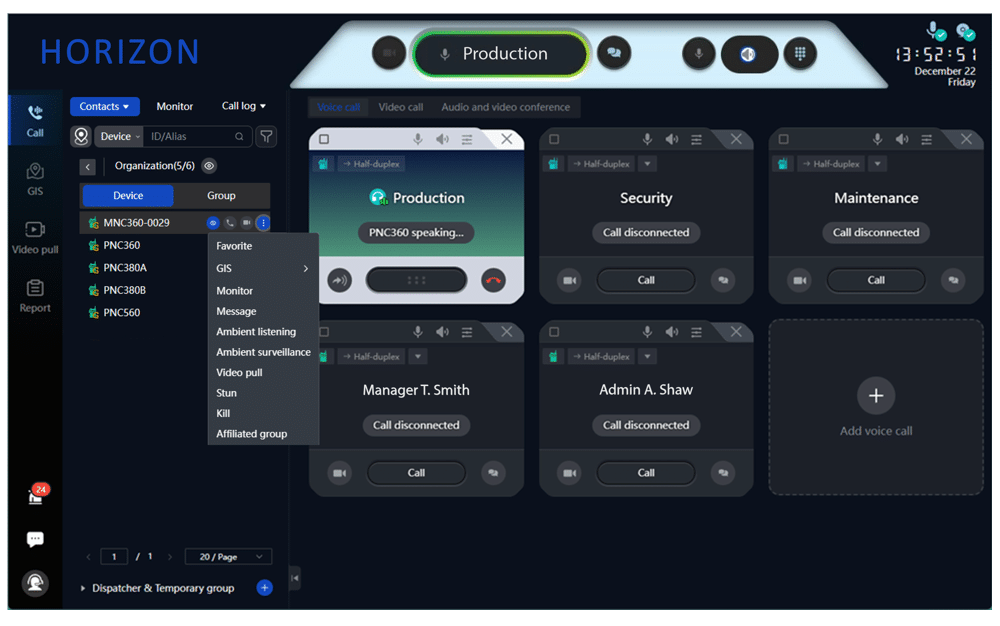Image resolution: width=1000 pixels, height=626 pixels.
Task: Click the ID/Alias search field
Action: tap(190, 136)
